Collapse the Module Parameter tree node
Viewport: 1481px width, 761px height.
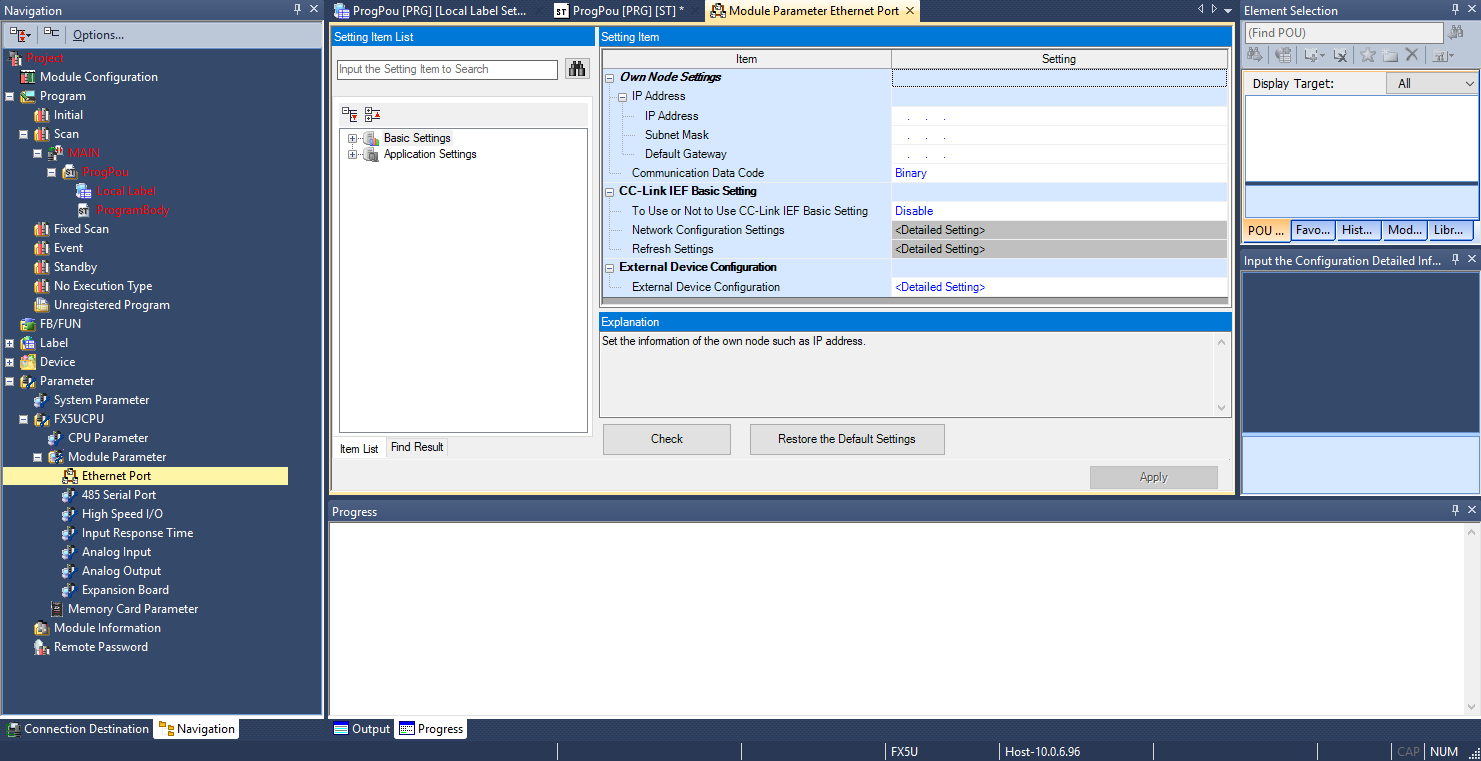click(x=38, y=457)
